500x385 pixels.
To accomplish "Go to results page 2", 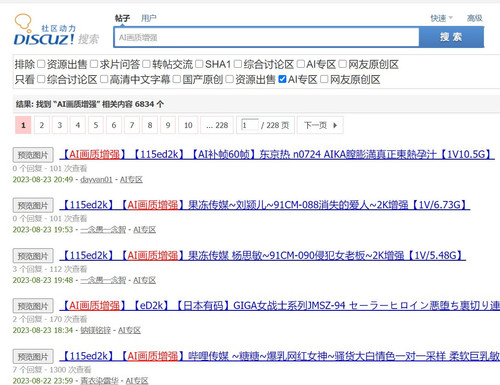I will point(42,125).
